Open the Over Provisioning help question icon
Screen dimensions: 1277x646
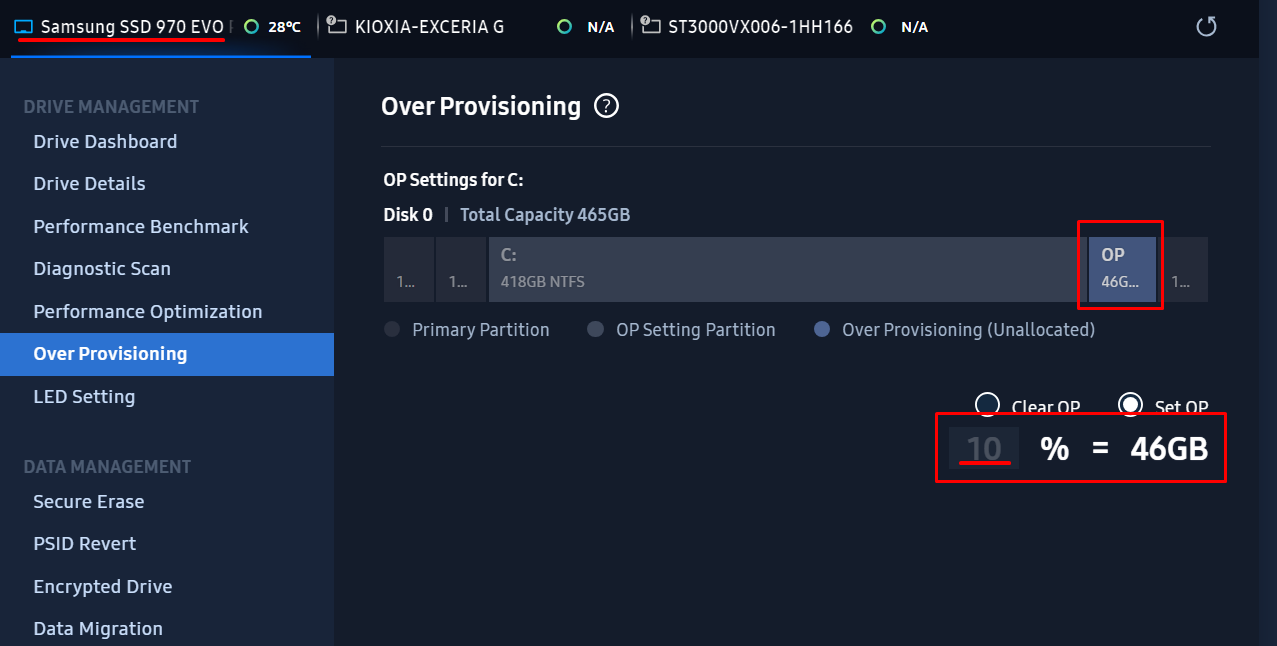[x=606, y=106]
